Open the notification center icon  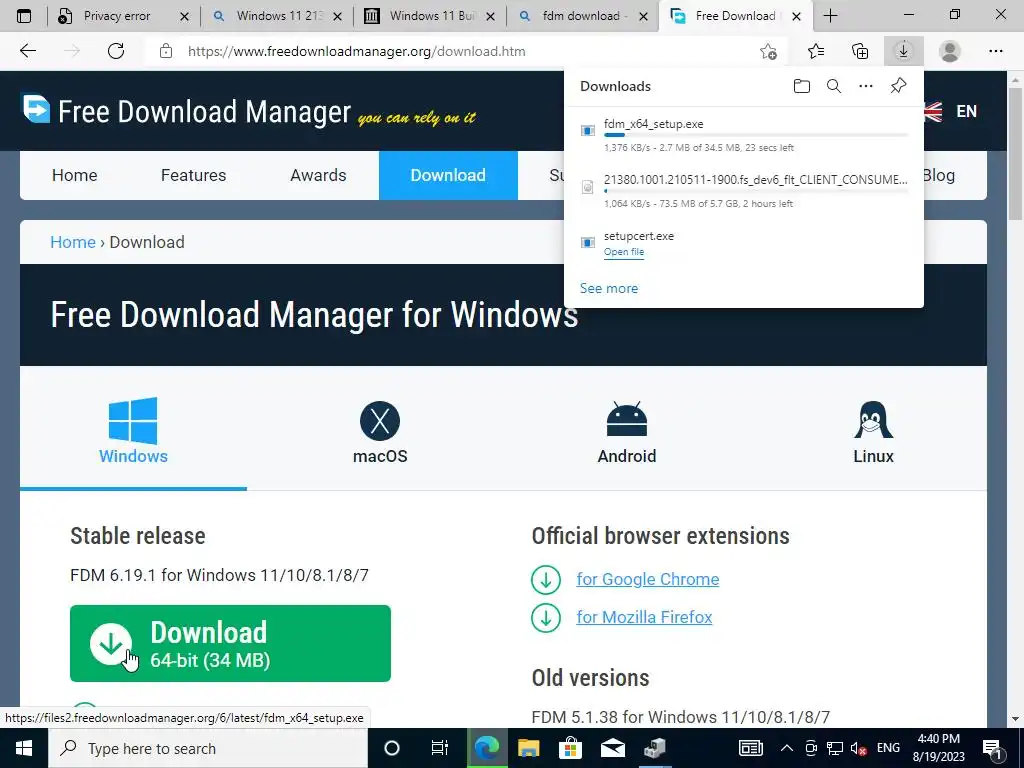pyautogui.click(x=992, y=749)
